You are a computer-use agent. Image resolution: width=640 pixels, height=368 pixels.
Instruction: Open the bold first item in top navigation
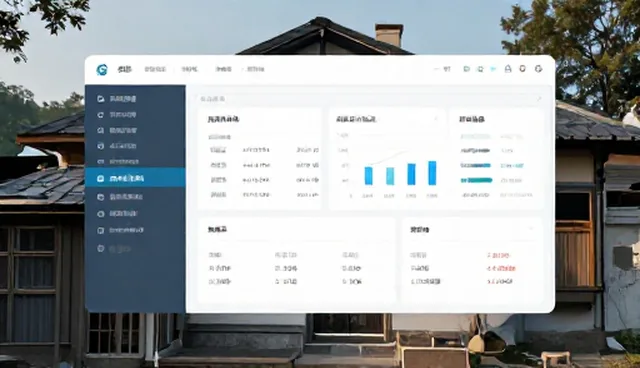tap(124, 69)
